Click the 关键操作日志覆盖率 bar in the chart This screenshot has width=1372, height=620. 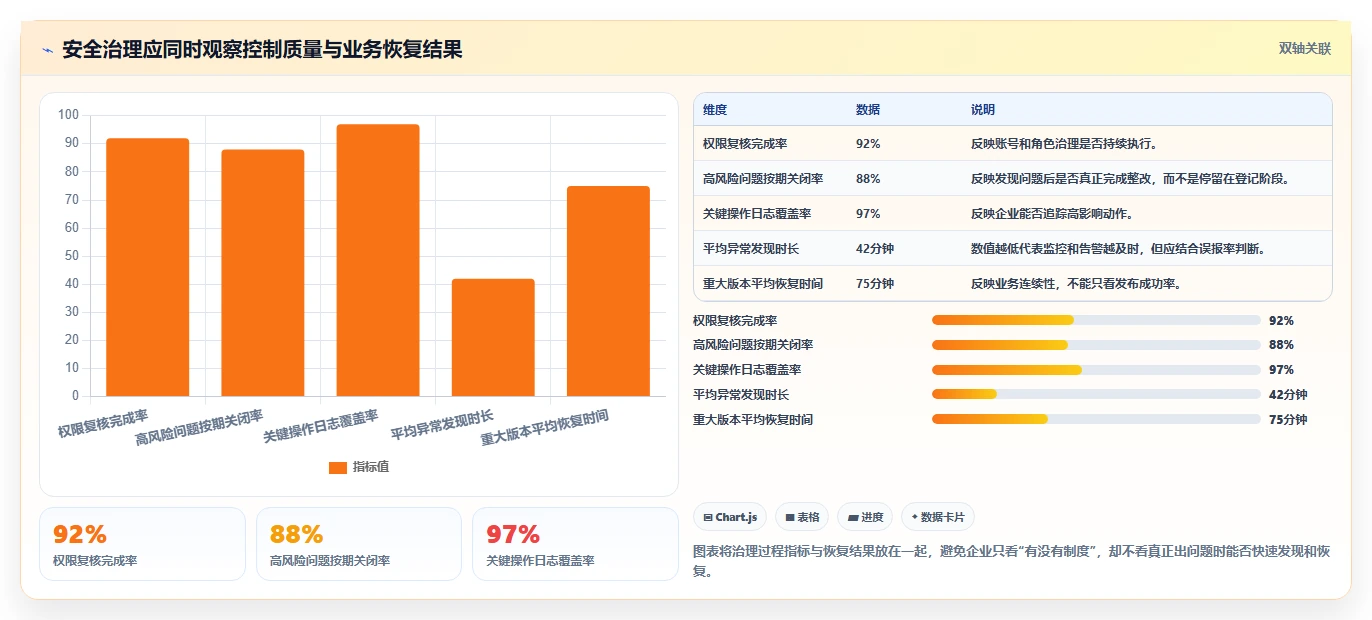[x=378, y=260]
